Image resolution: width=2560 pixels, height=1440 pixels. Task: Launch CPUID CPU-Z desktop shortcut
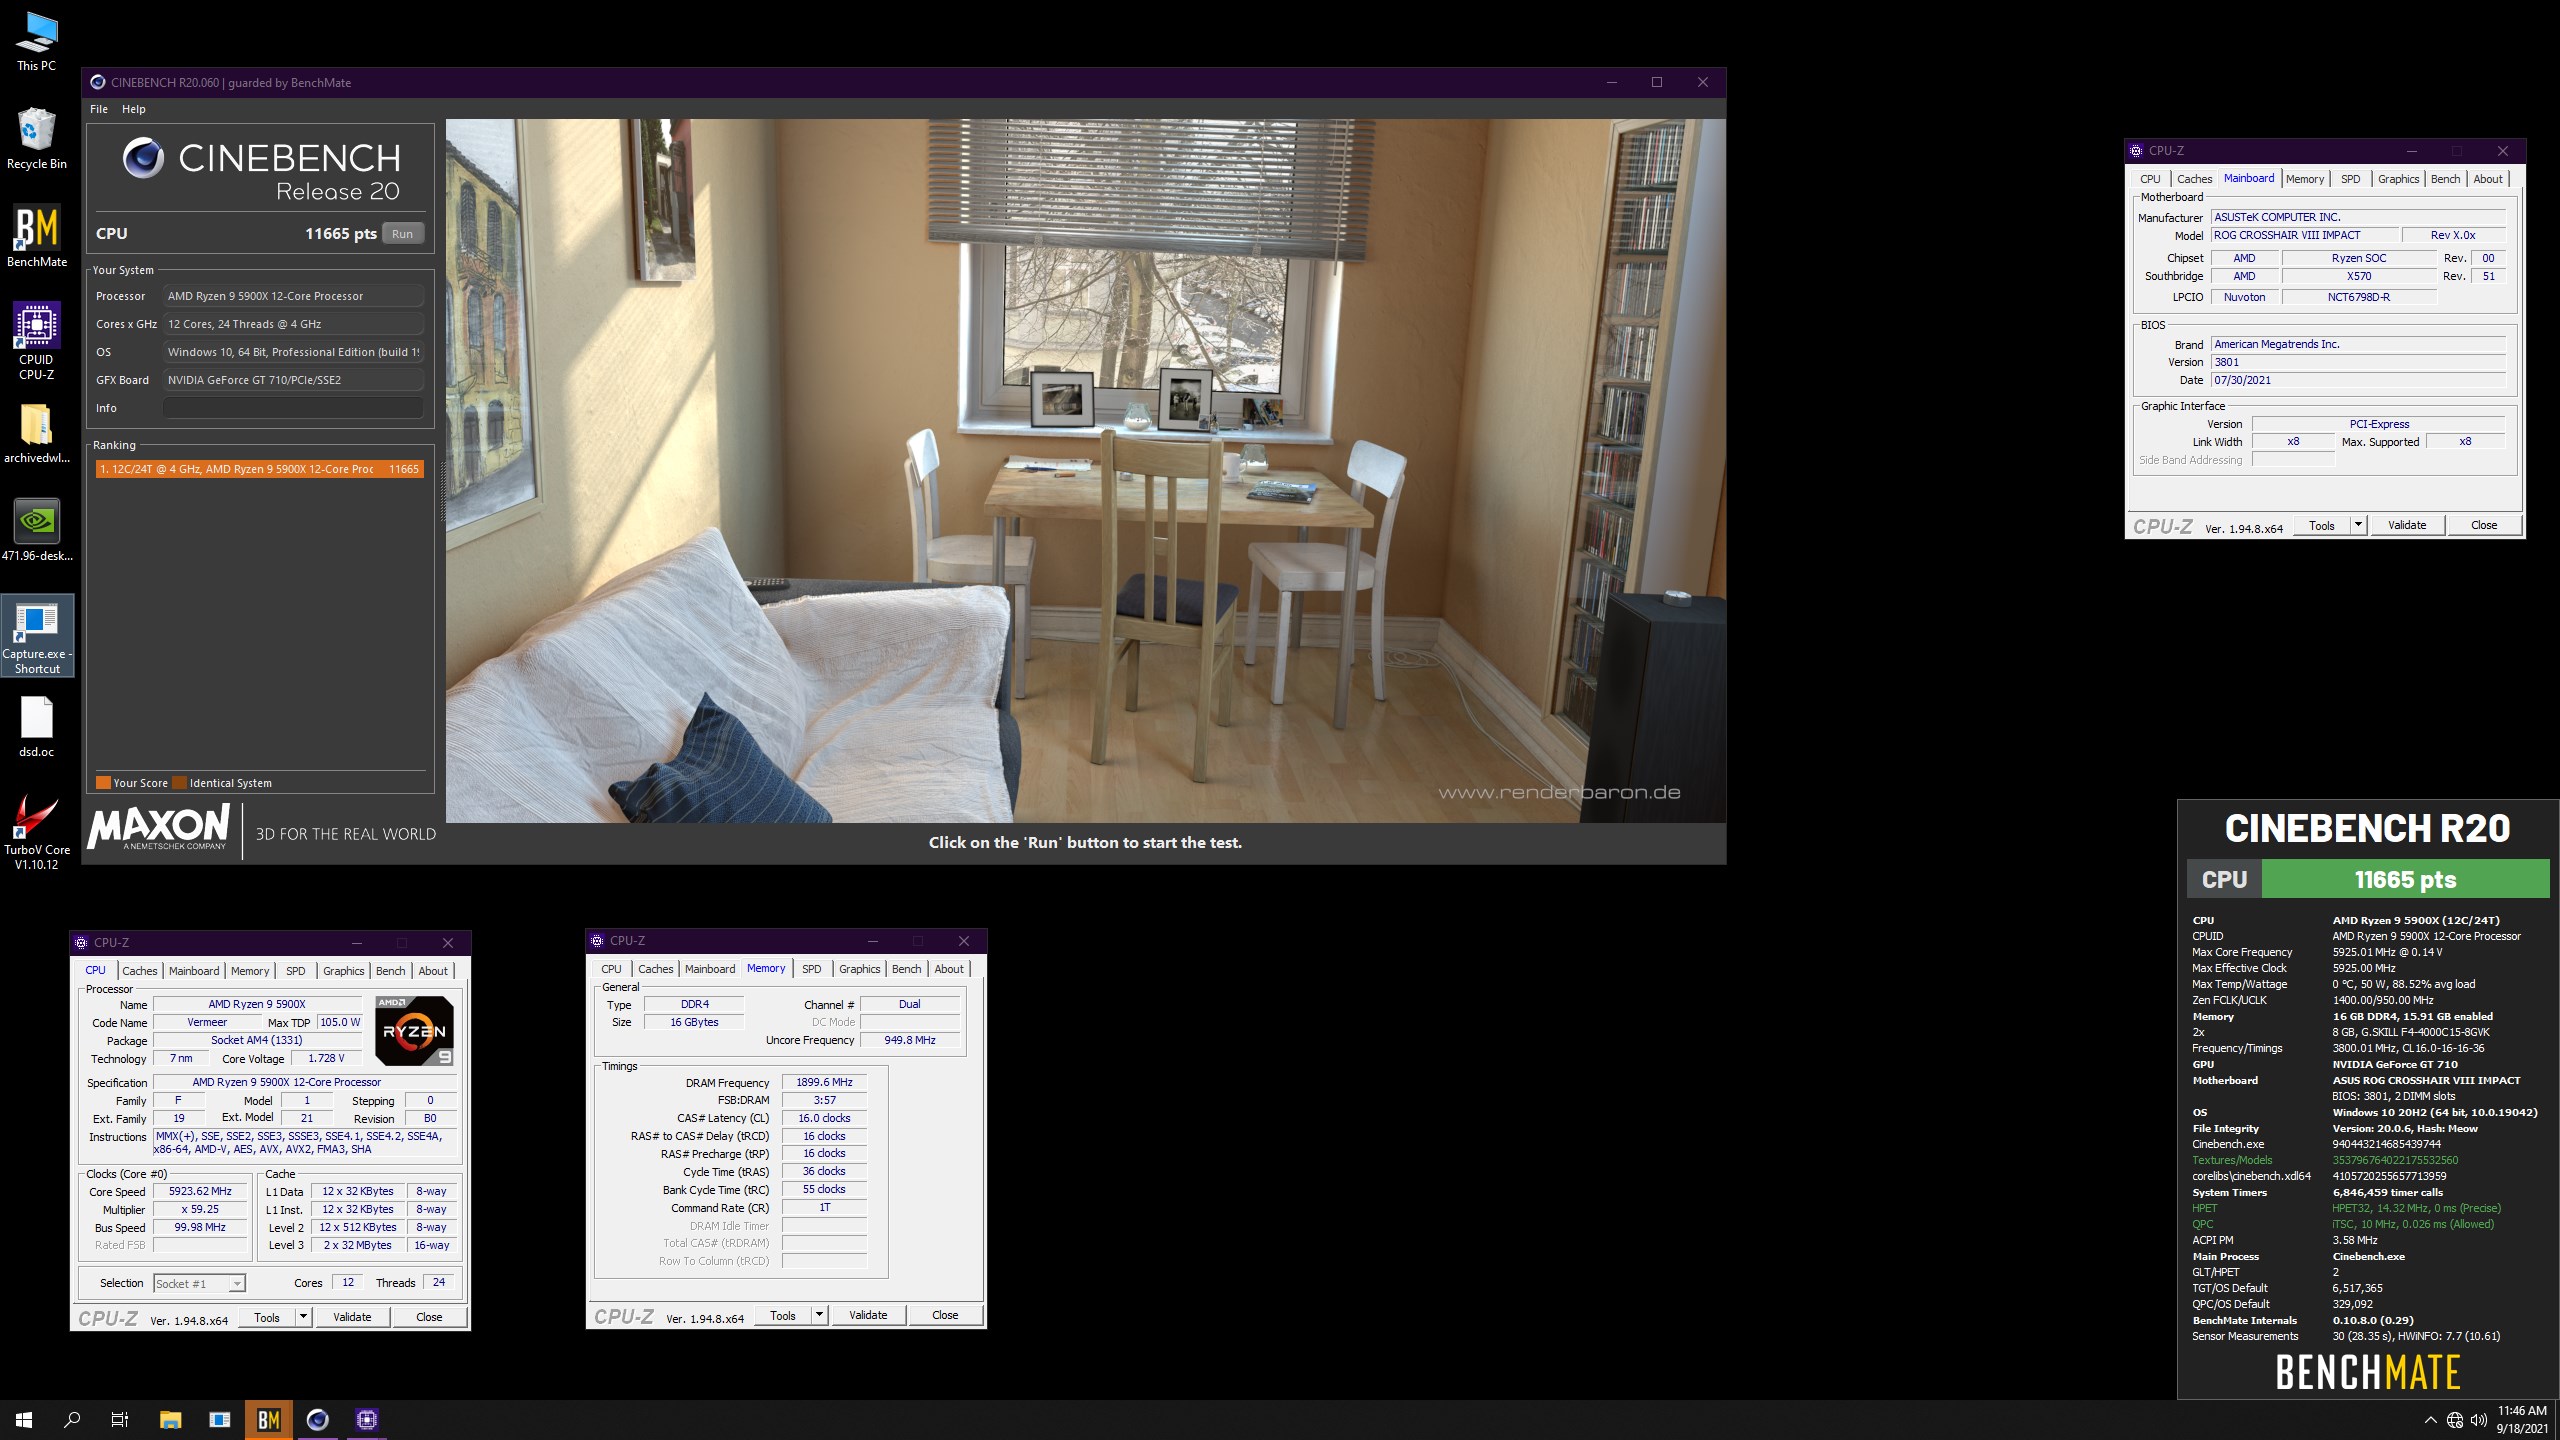pos(36,341)
